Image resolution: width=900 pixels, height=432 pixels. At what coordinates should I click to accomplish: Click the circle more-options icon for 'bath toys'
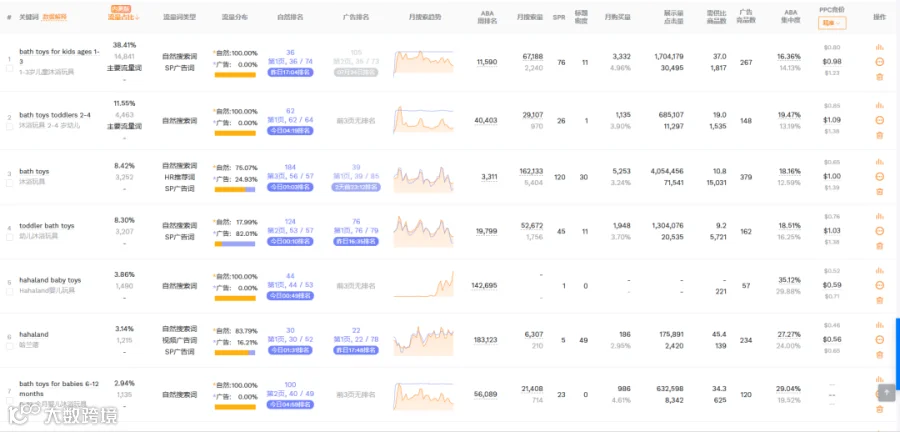coord(879,176)
